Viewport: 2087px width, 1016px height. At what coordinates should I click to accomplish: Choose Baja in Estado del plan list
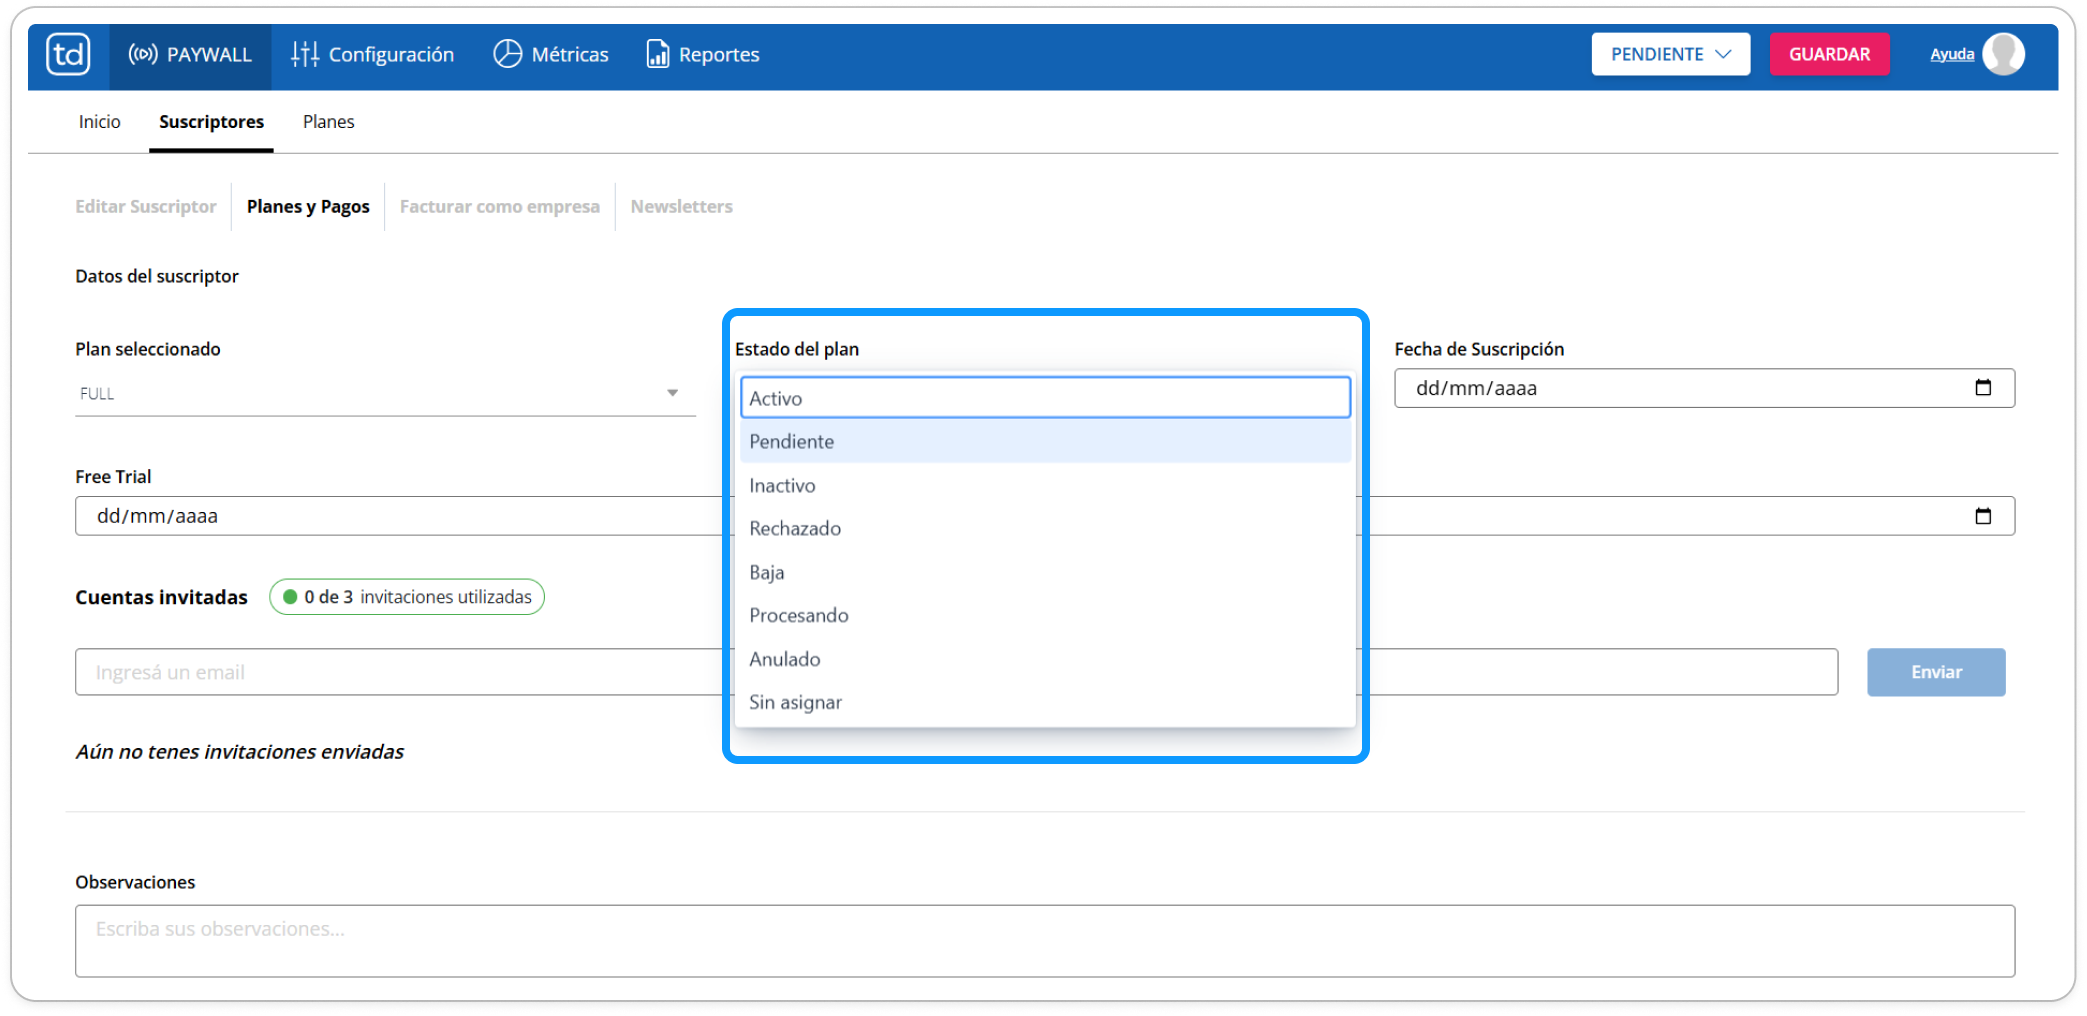click(x=1045, y=572)
